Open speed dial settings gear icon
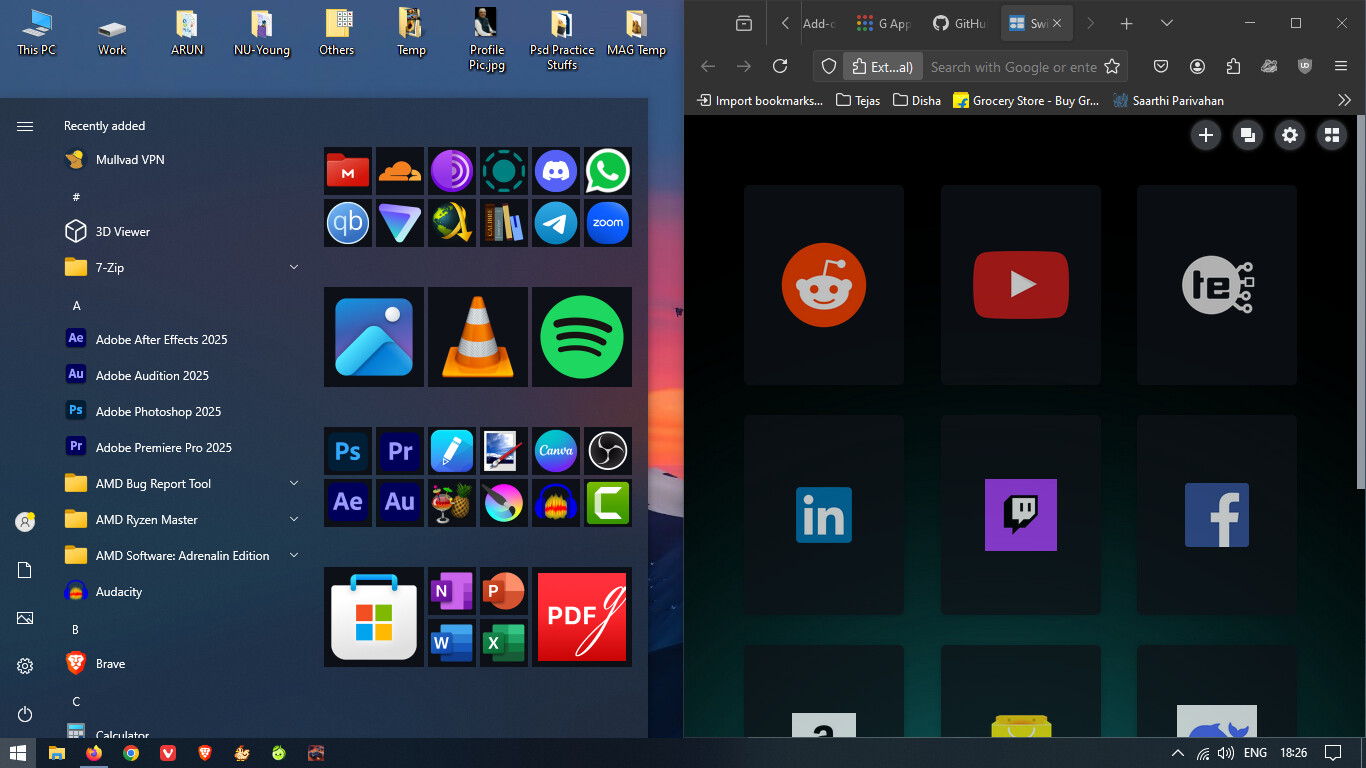The height and width of the screenshot is (768, 1366). [x=1289, y=135]
